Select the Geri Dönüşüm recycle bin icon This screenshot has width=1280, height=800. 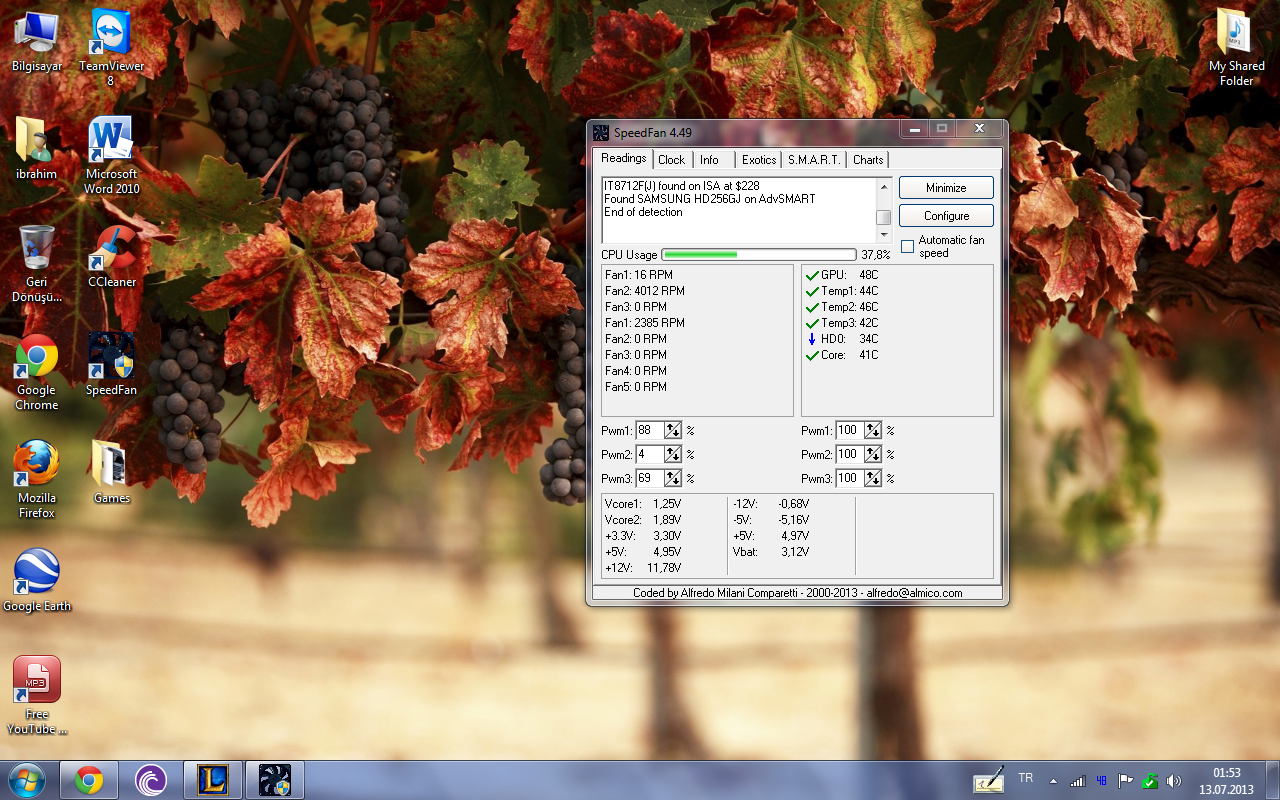tap(37, 263)
